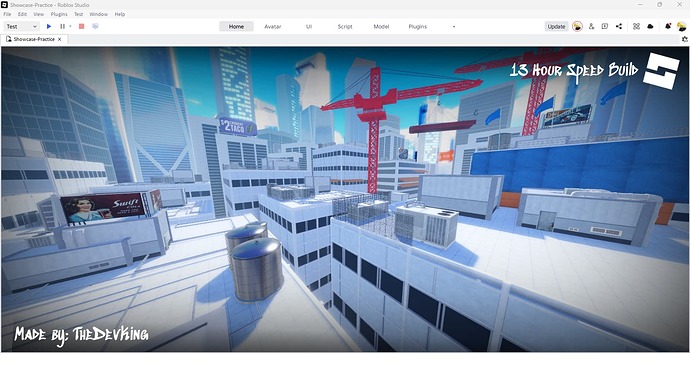Expand the arrow next to the Pause button
The height and width of the screenshot is (366, 690).
[x=70, y=26]
